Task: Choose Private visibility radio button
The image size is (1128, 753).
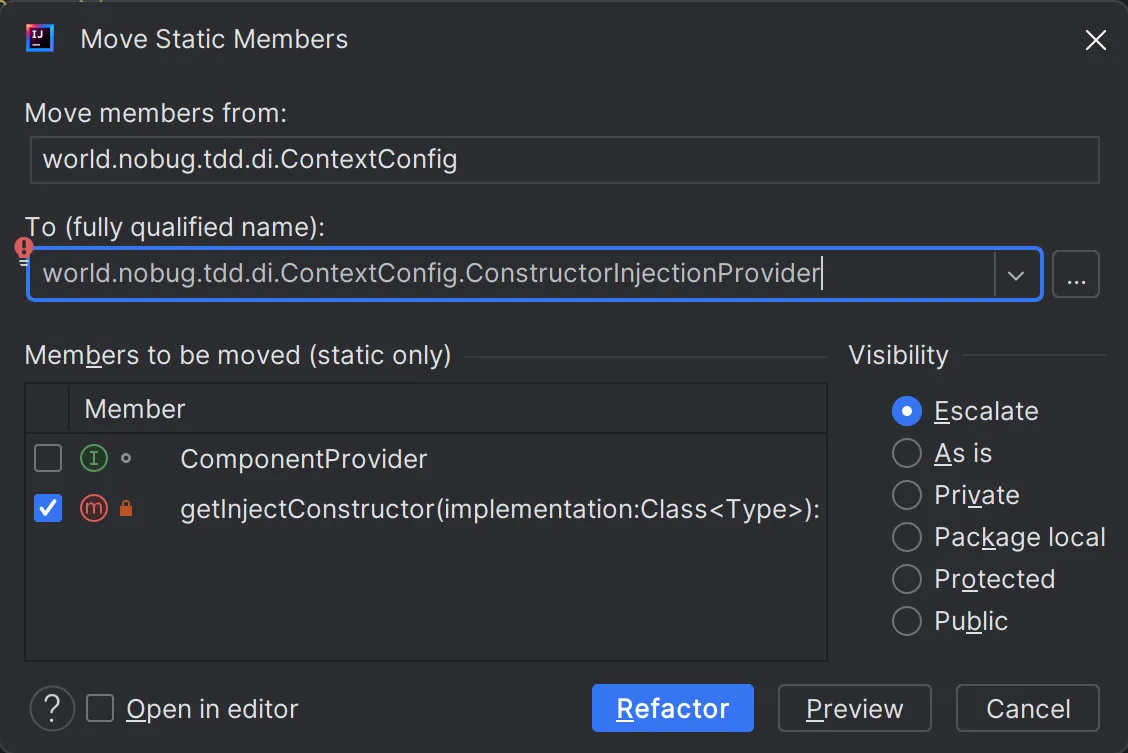Action: 906,495
